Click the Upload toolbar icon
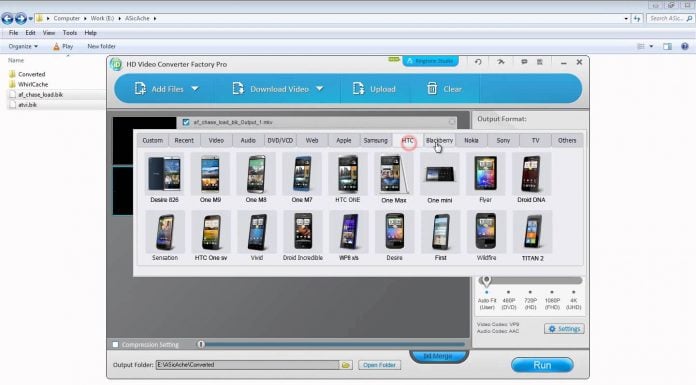This screenshot has height=385, width=696. click(358, 89)
